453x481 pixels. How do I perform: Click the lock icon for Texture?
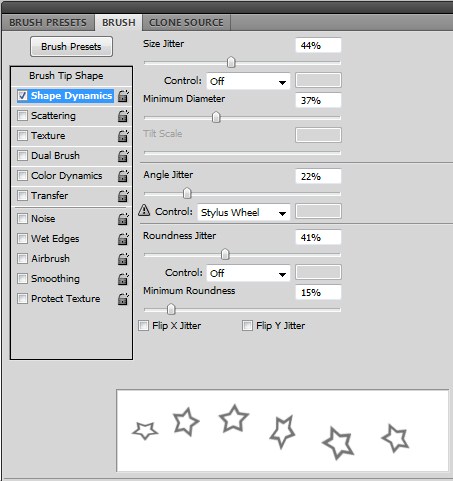tap(123, 136)
